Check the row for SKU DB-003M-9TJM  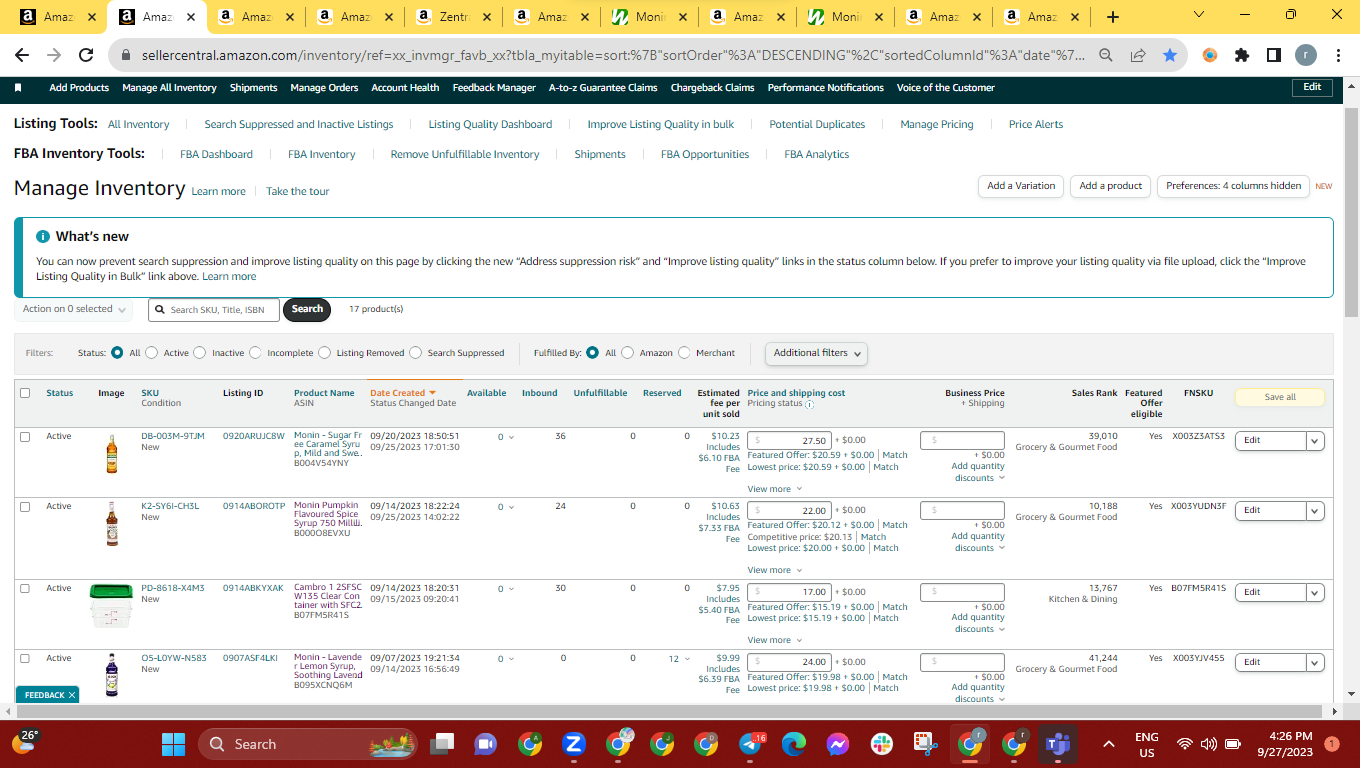pos(25,437)
